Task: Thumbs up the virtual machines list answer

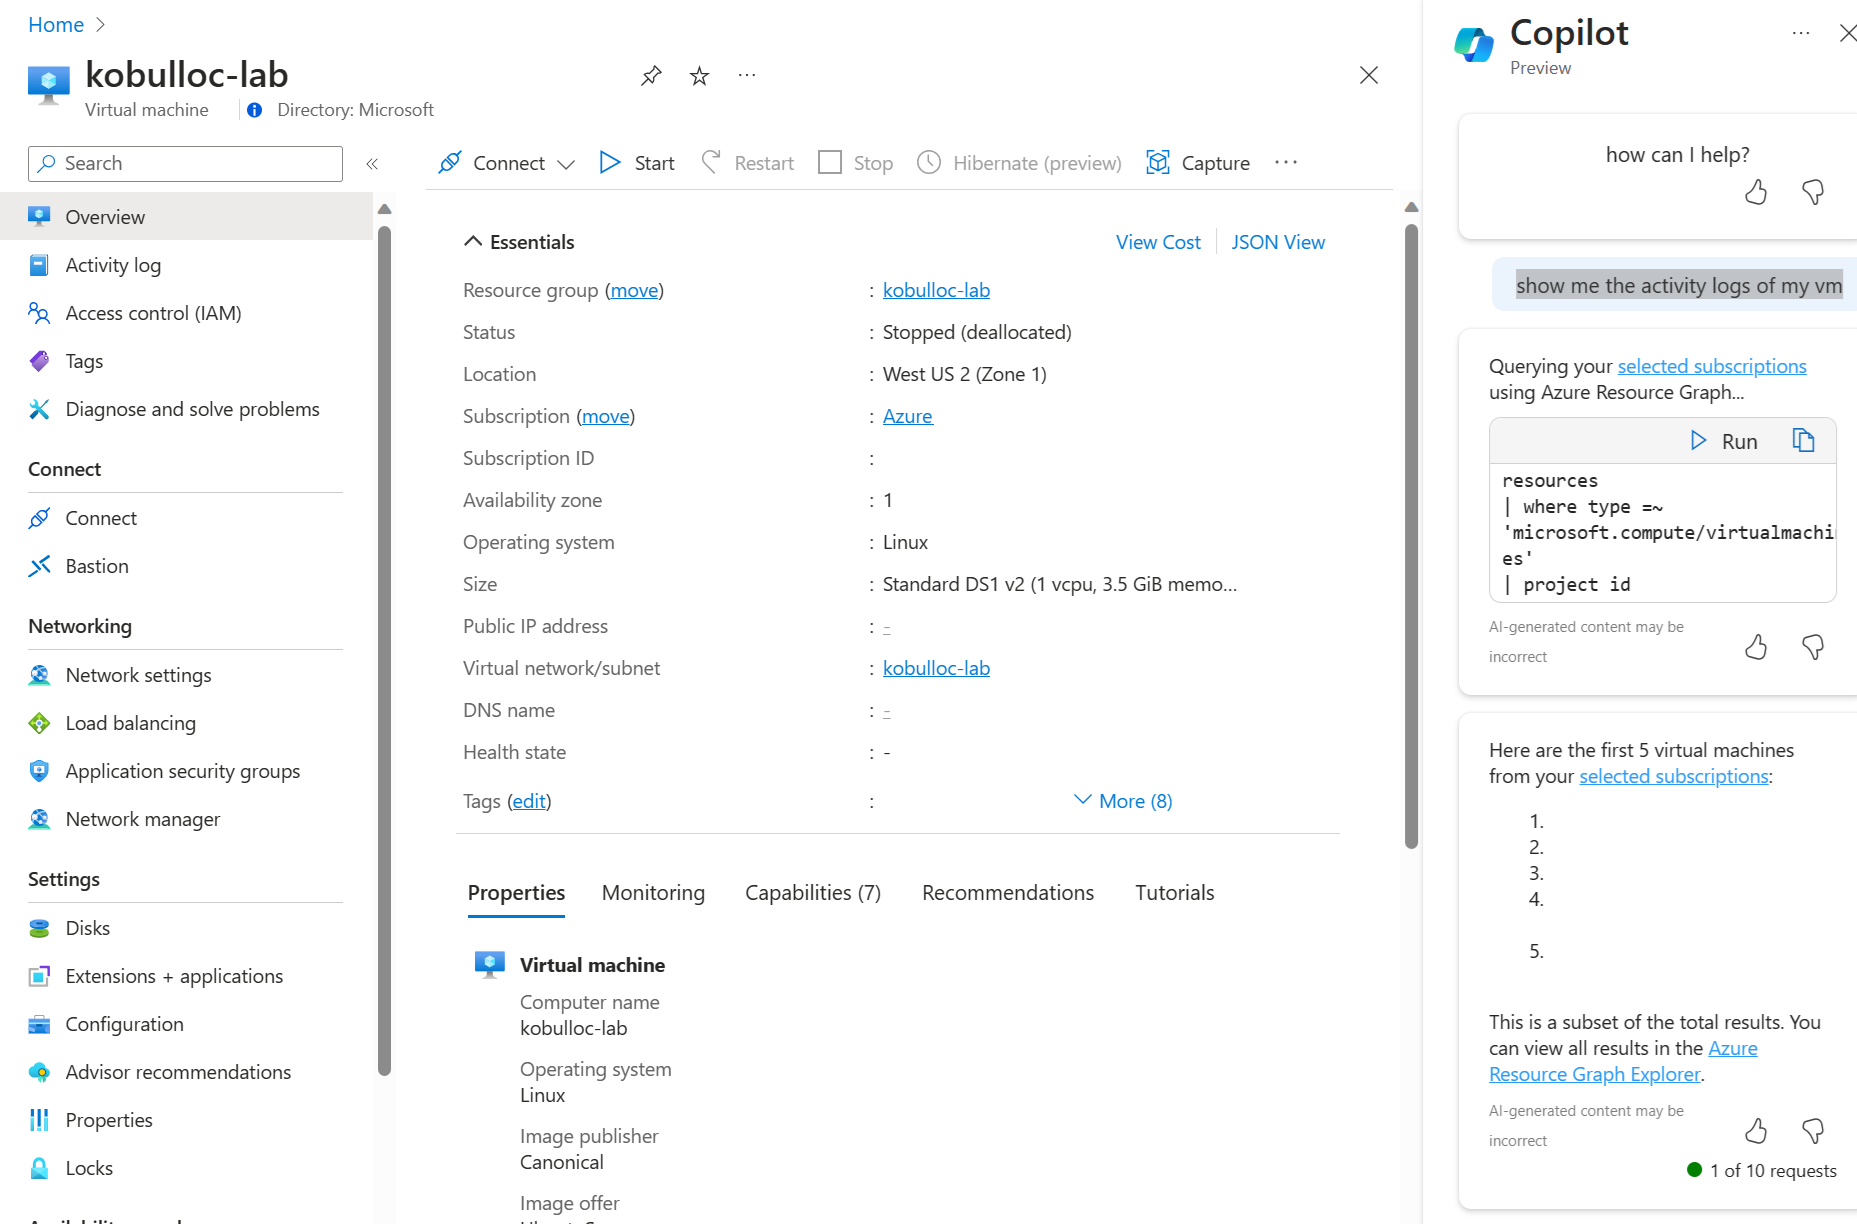Action: pos(1755,1130)
